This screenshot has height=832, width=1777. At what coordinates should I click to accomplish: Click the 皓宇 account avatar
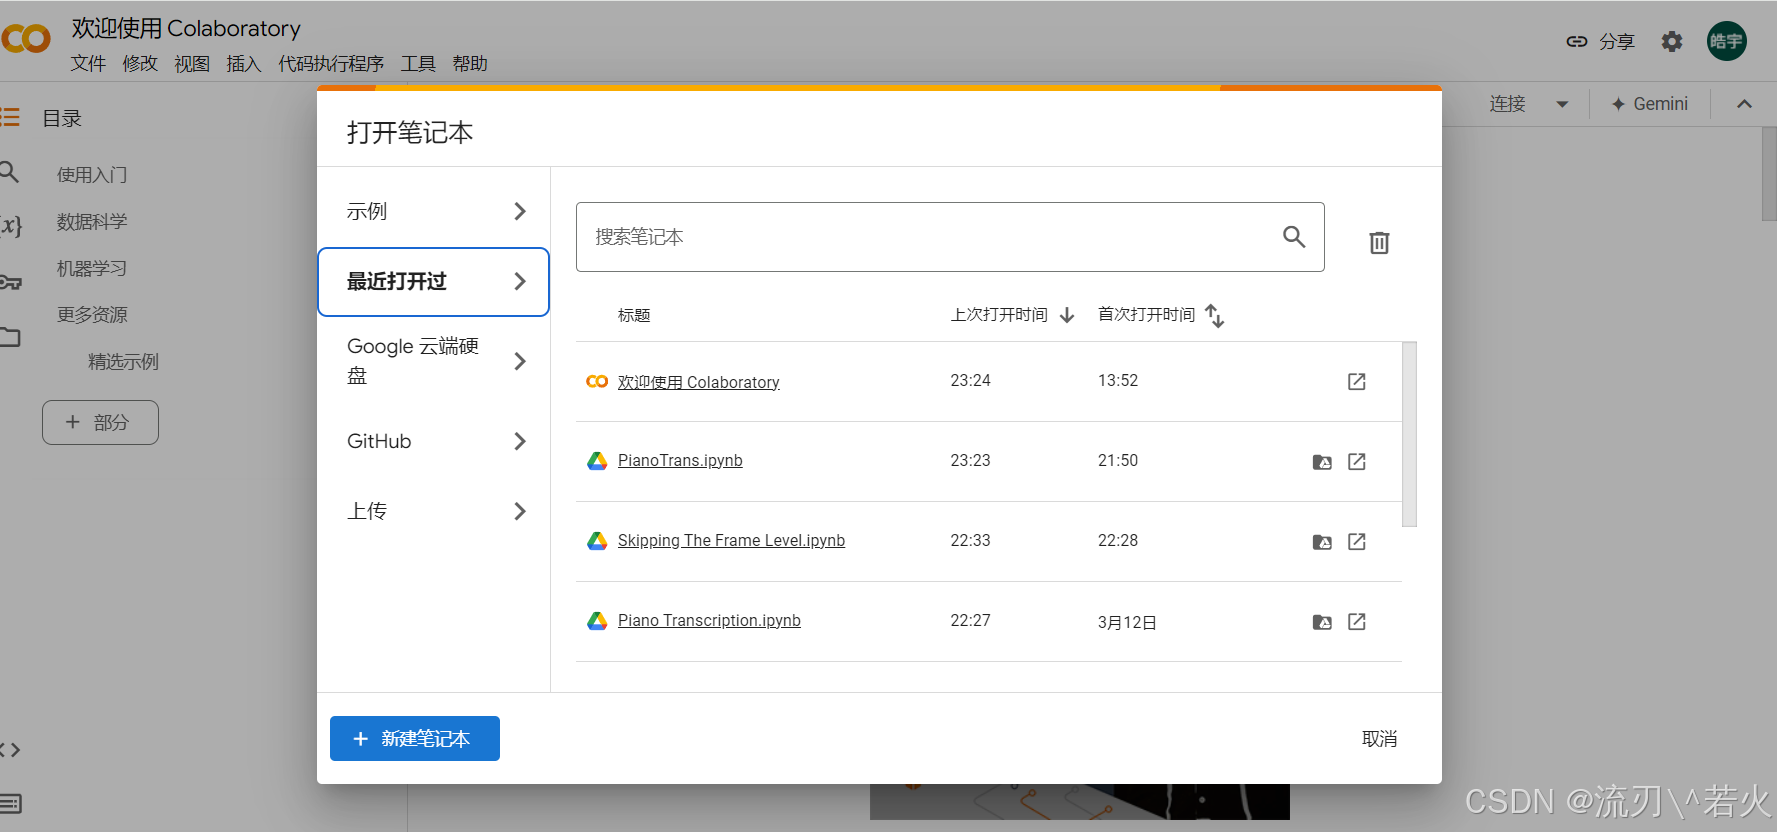coord(1726,41)
